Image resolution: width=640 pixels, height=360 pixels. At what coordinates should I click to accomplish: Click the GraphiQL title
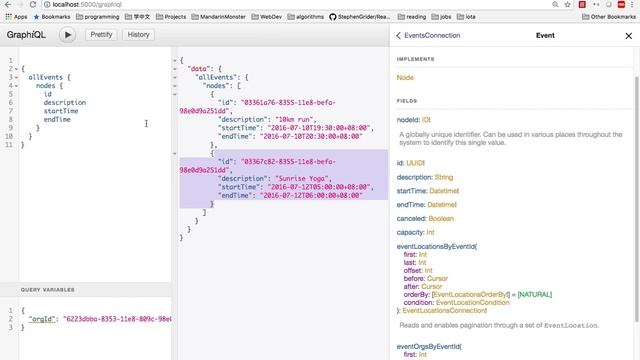[26, 35]
